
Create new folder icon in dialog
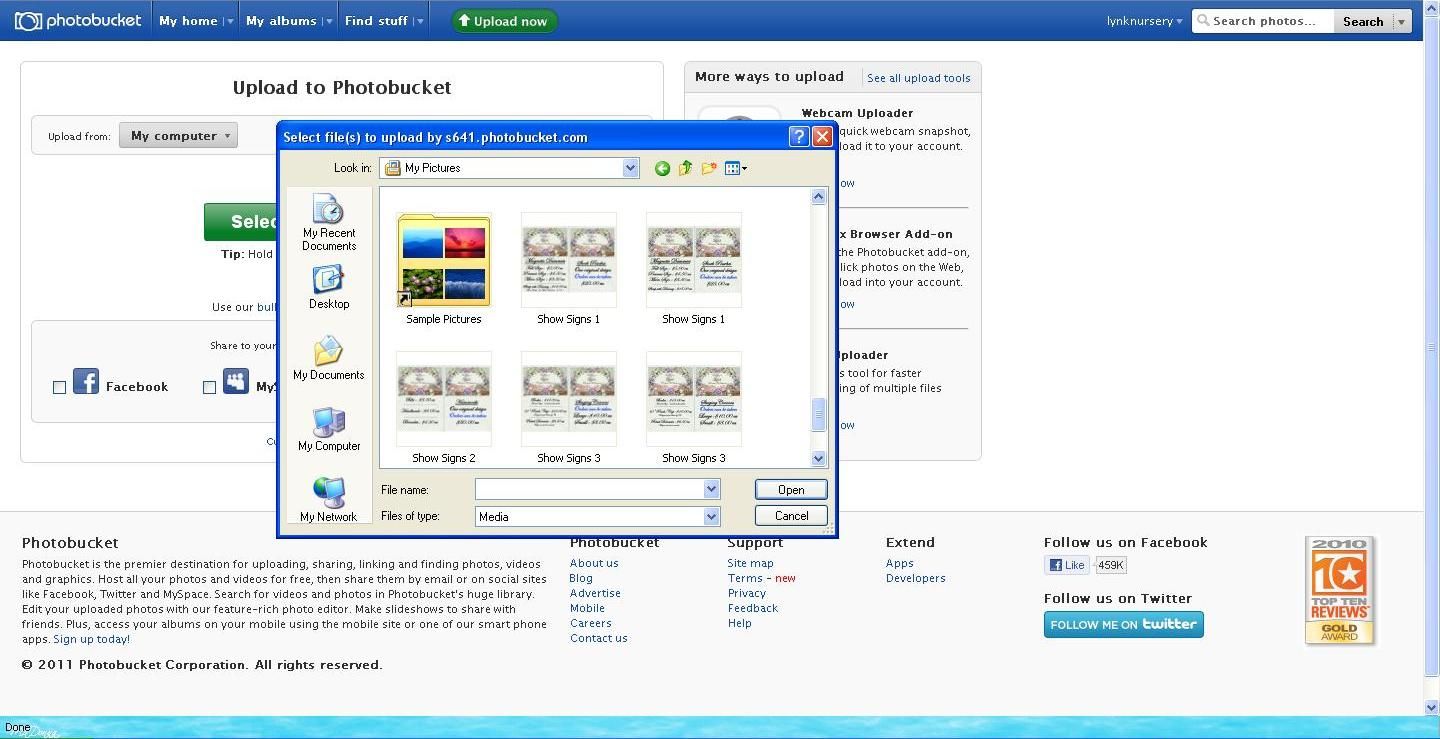709,168
